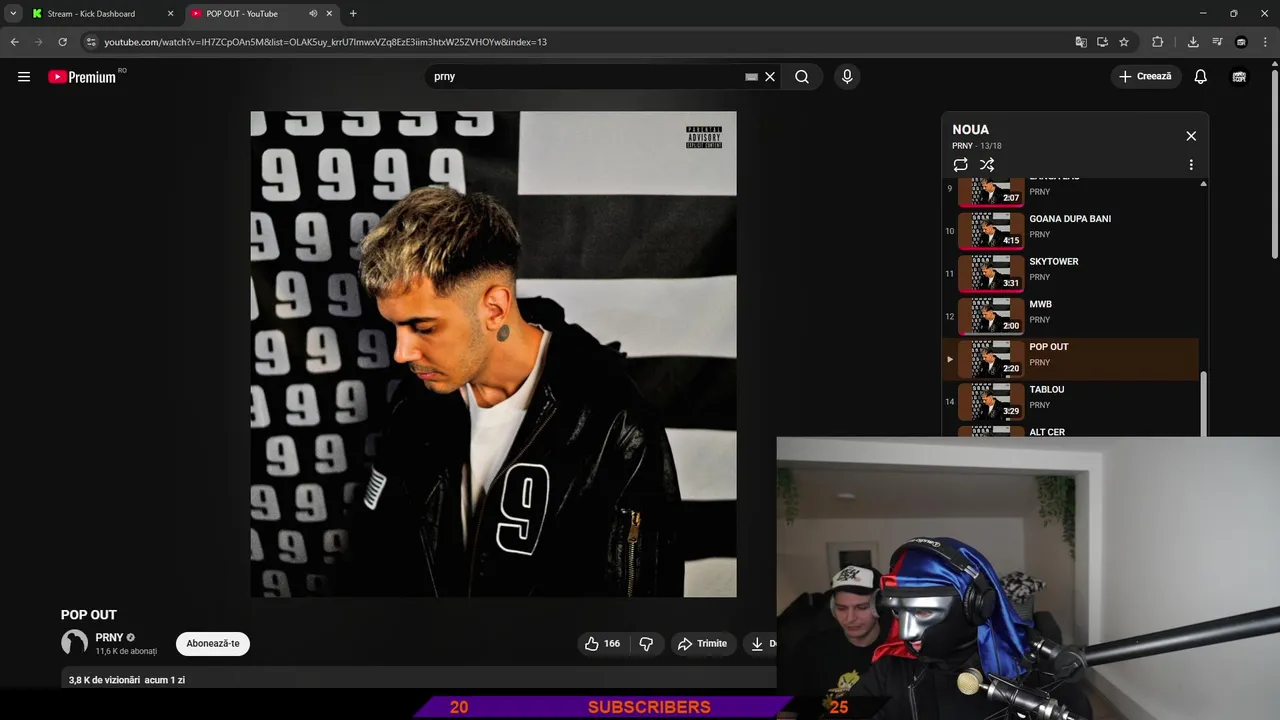The image size is (1280, 720).
Task: Focus the browser URL address bar
Action: 580,42
